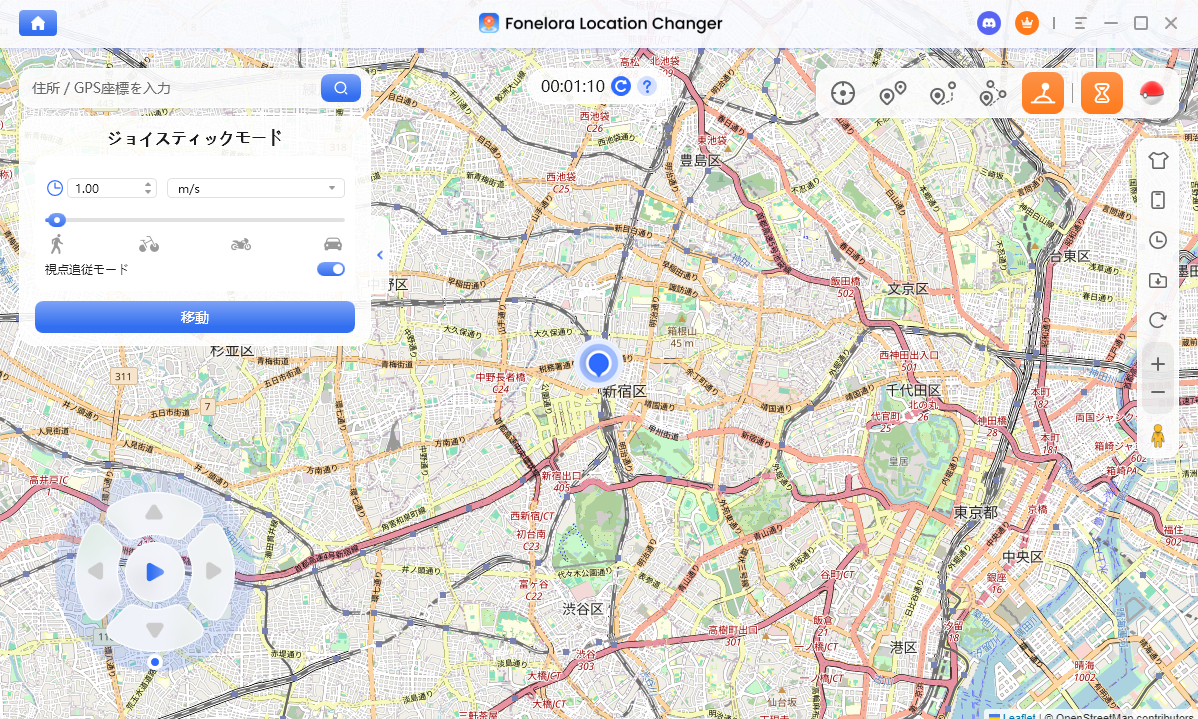Open the title bar hamburger menu
Image resolution: width=1198 pixels, height=719 pixels.
[1081, 23]
